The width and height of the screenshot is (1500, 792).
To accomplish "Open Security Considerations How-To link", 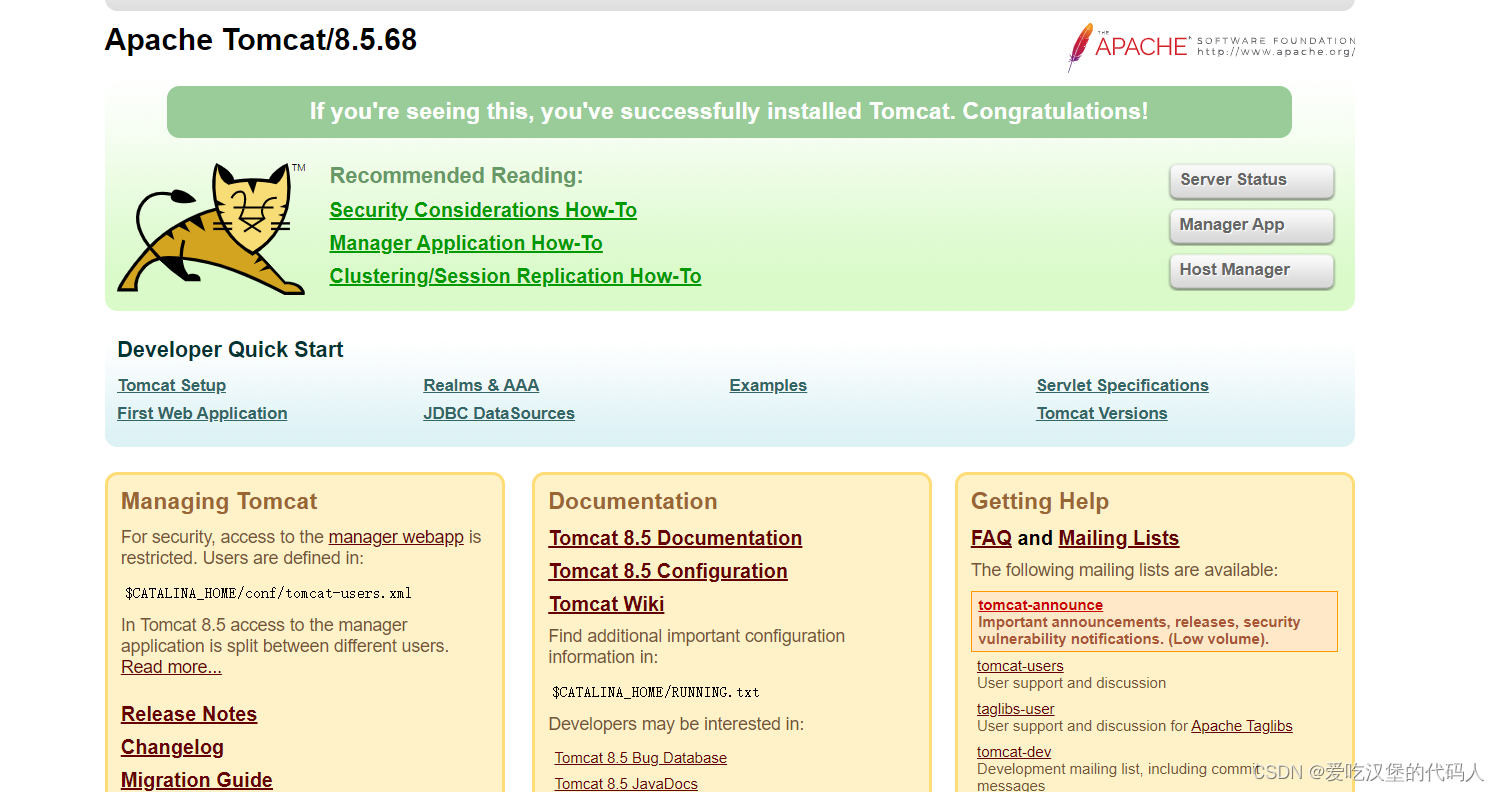I will coord(483,210).
